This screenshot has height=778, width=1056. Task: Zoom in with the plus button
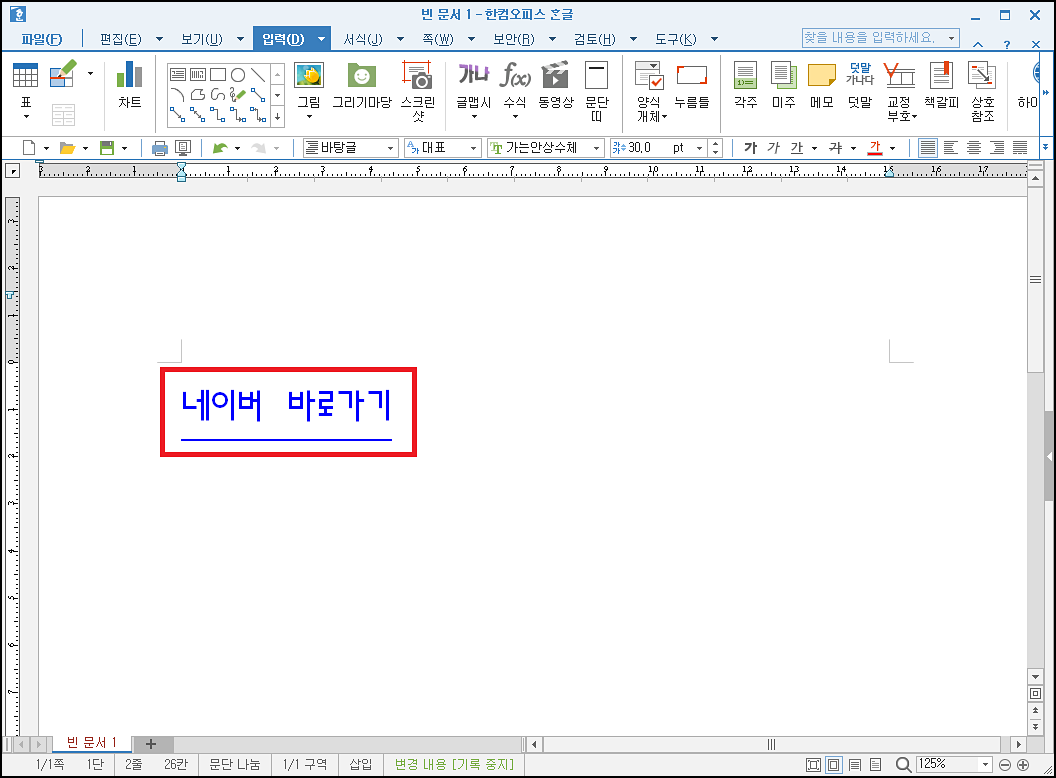pos(1023,765)
